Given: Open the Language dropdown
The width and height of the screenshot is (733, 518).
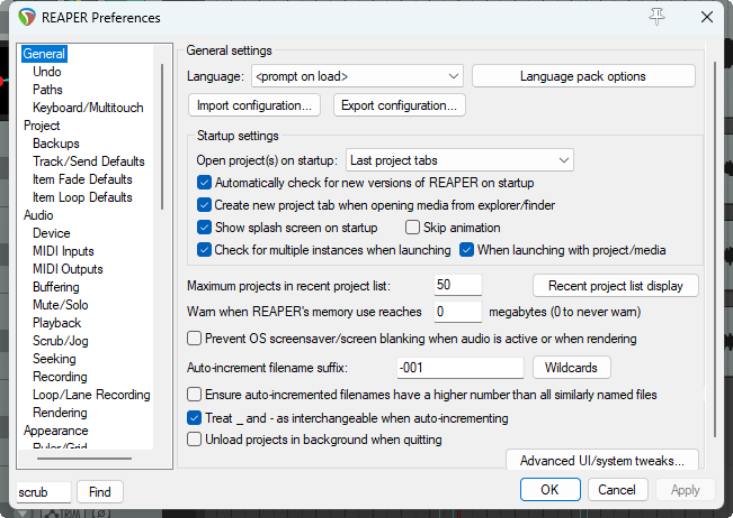Looking at the screenshot, I should pyautogui.click(x=357, y=76).
